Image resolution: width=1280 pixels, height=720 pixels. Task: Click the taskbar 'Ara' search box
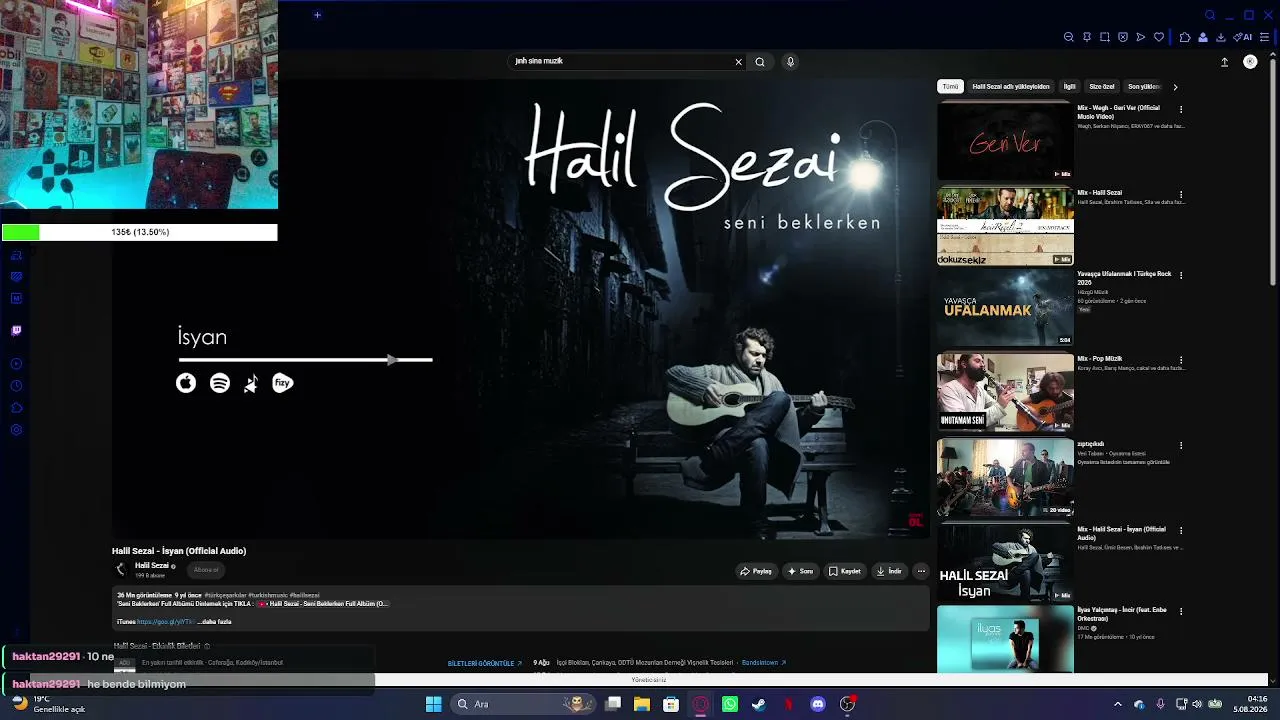522,704
